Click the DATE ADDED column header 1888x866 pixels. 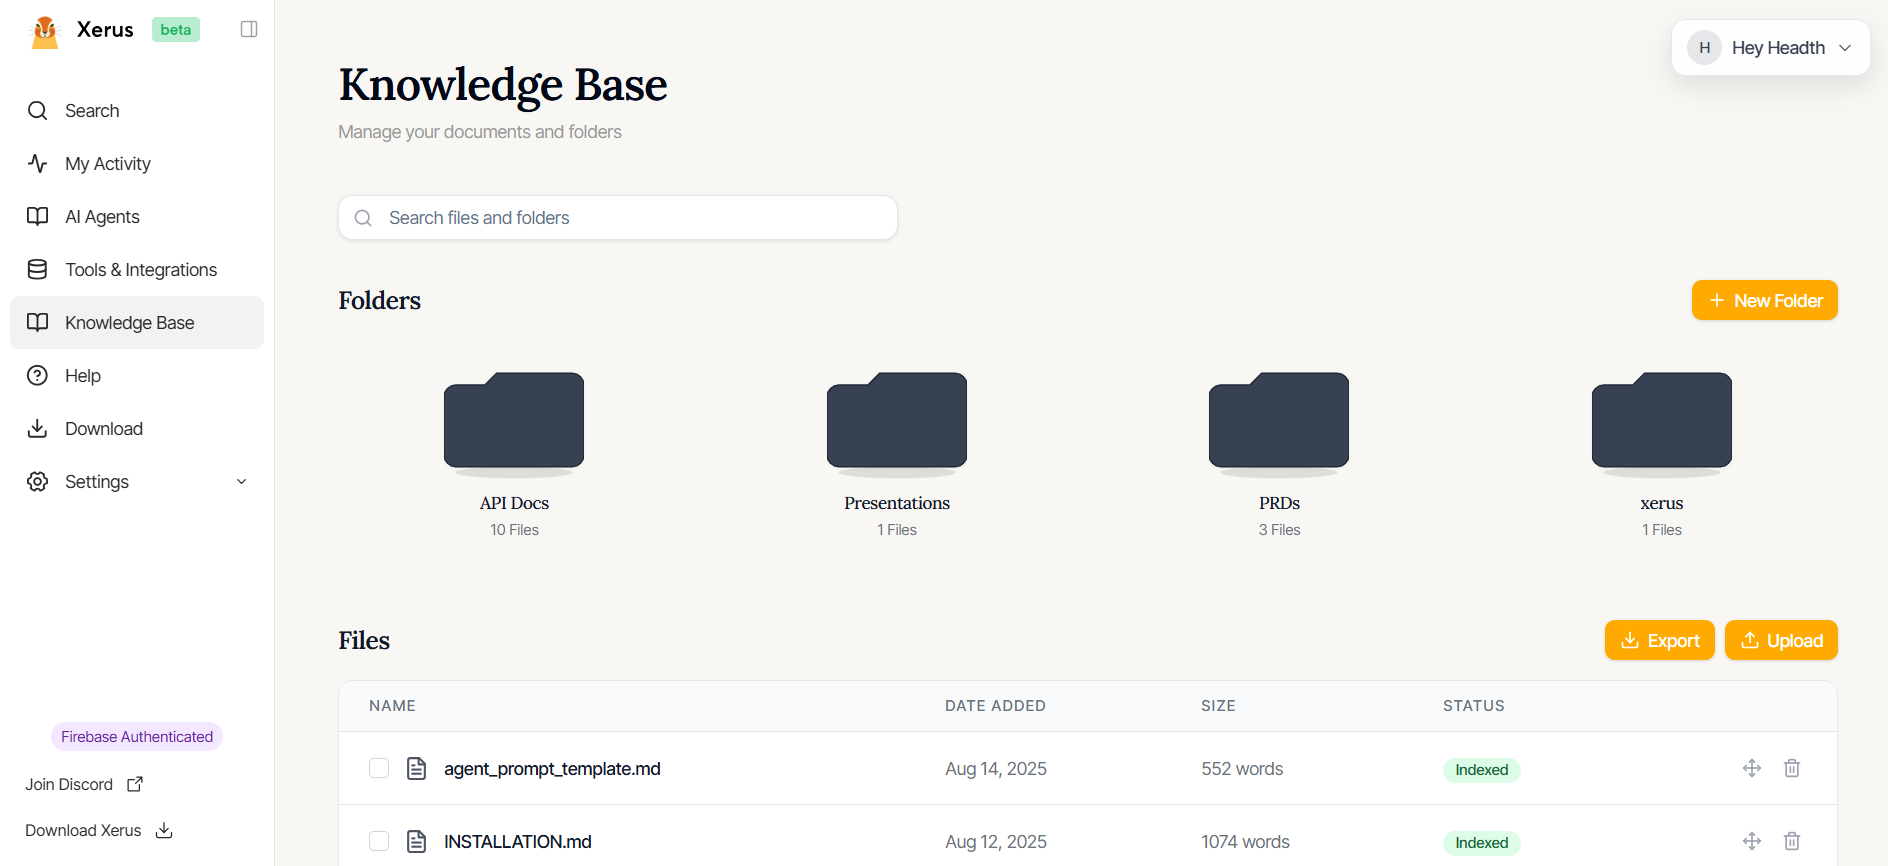click(995, 706)
